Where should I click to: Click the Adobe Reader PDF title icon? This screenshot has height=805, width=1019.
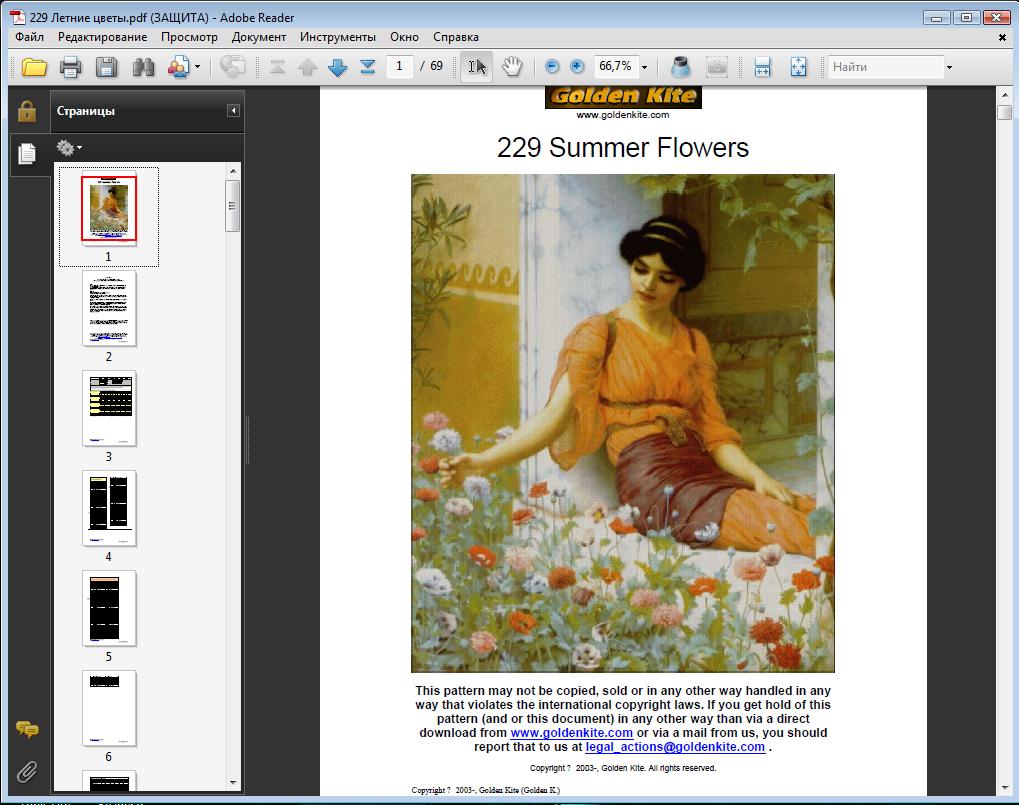(18, 17)
